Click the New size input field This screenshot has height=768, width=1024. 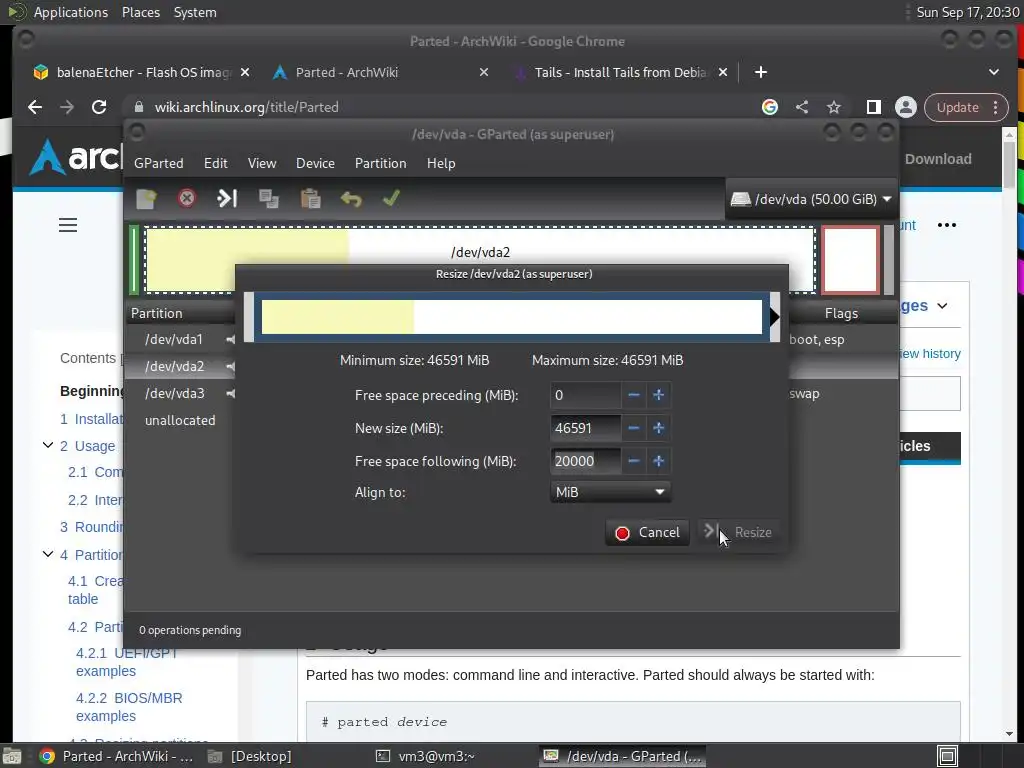pyautogui.click(x=585, y=428)
